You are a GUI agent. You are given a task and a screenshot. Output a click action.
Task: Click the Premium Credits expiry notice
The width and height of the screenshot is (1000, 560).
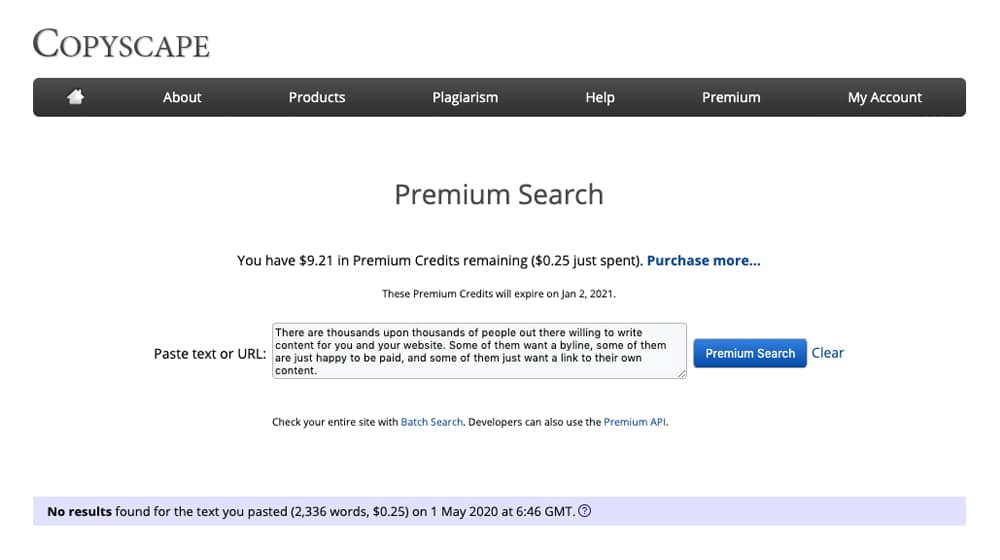(x=499, y=294)
